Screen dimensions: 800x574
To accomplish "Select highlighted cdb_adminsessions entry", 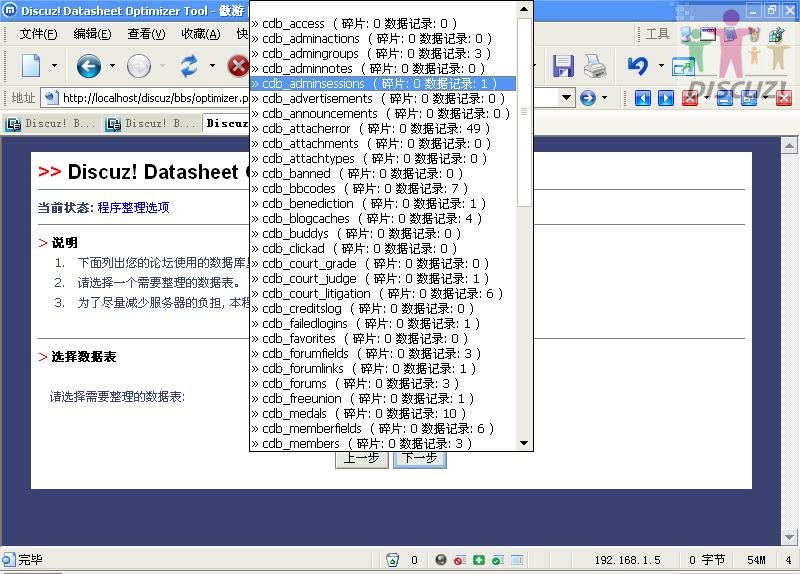I will click(x=383, y=83).
